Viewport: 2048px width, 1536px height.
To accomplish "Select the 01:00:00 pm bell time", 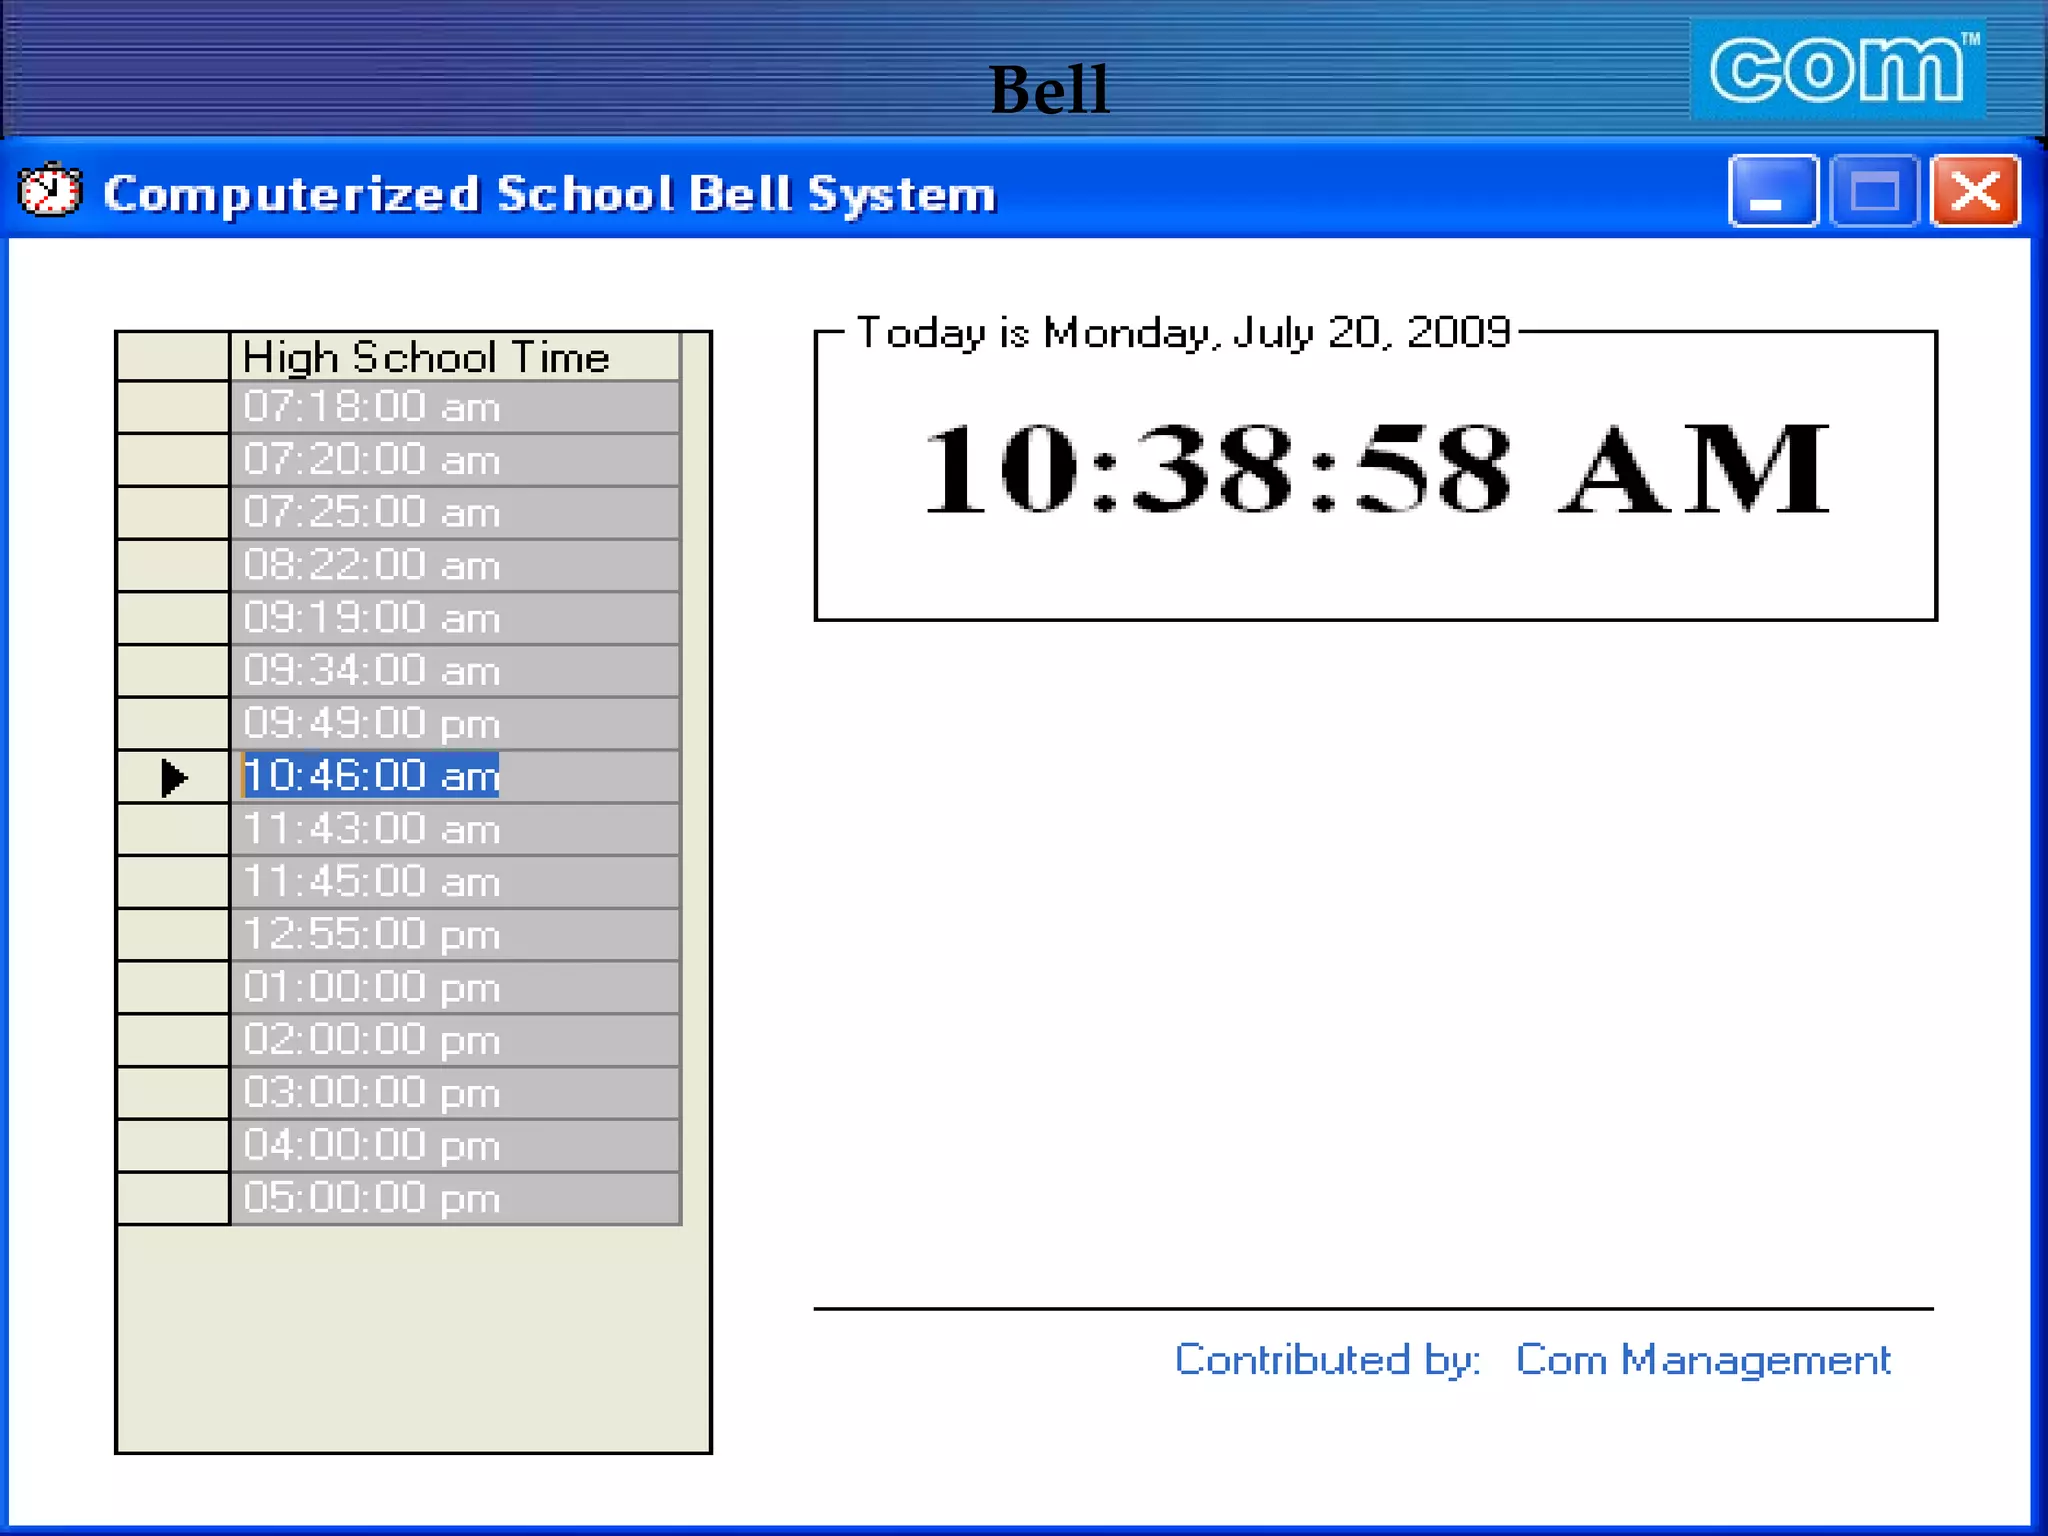I will point(455,987).
